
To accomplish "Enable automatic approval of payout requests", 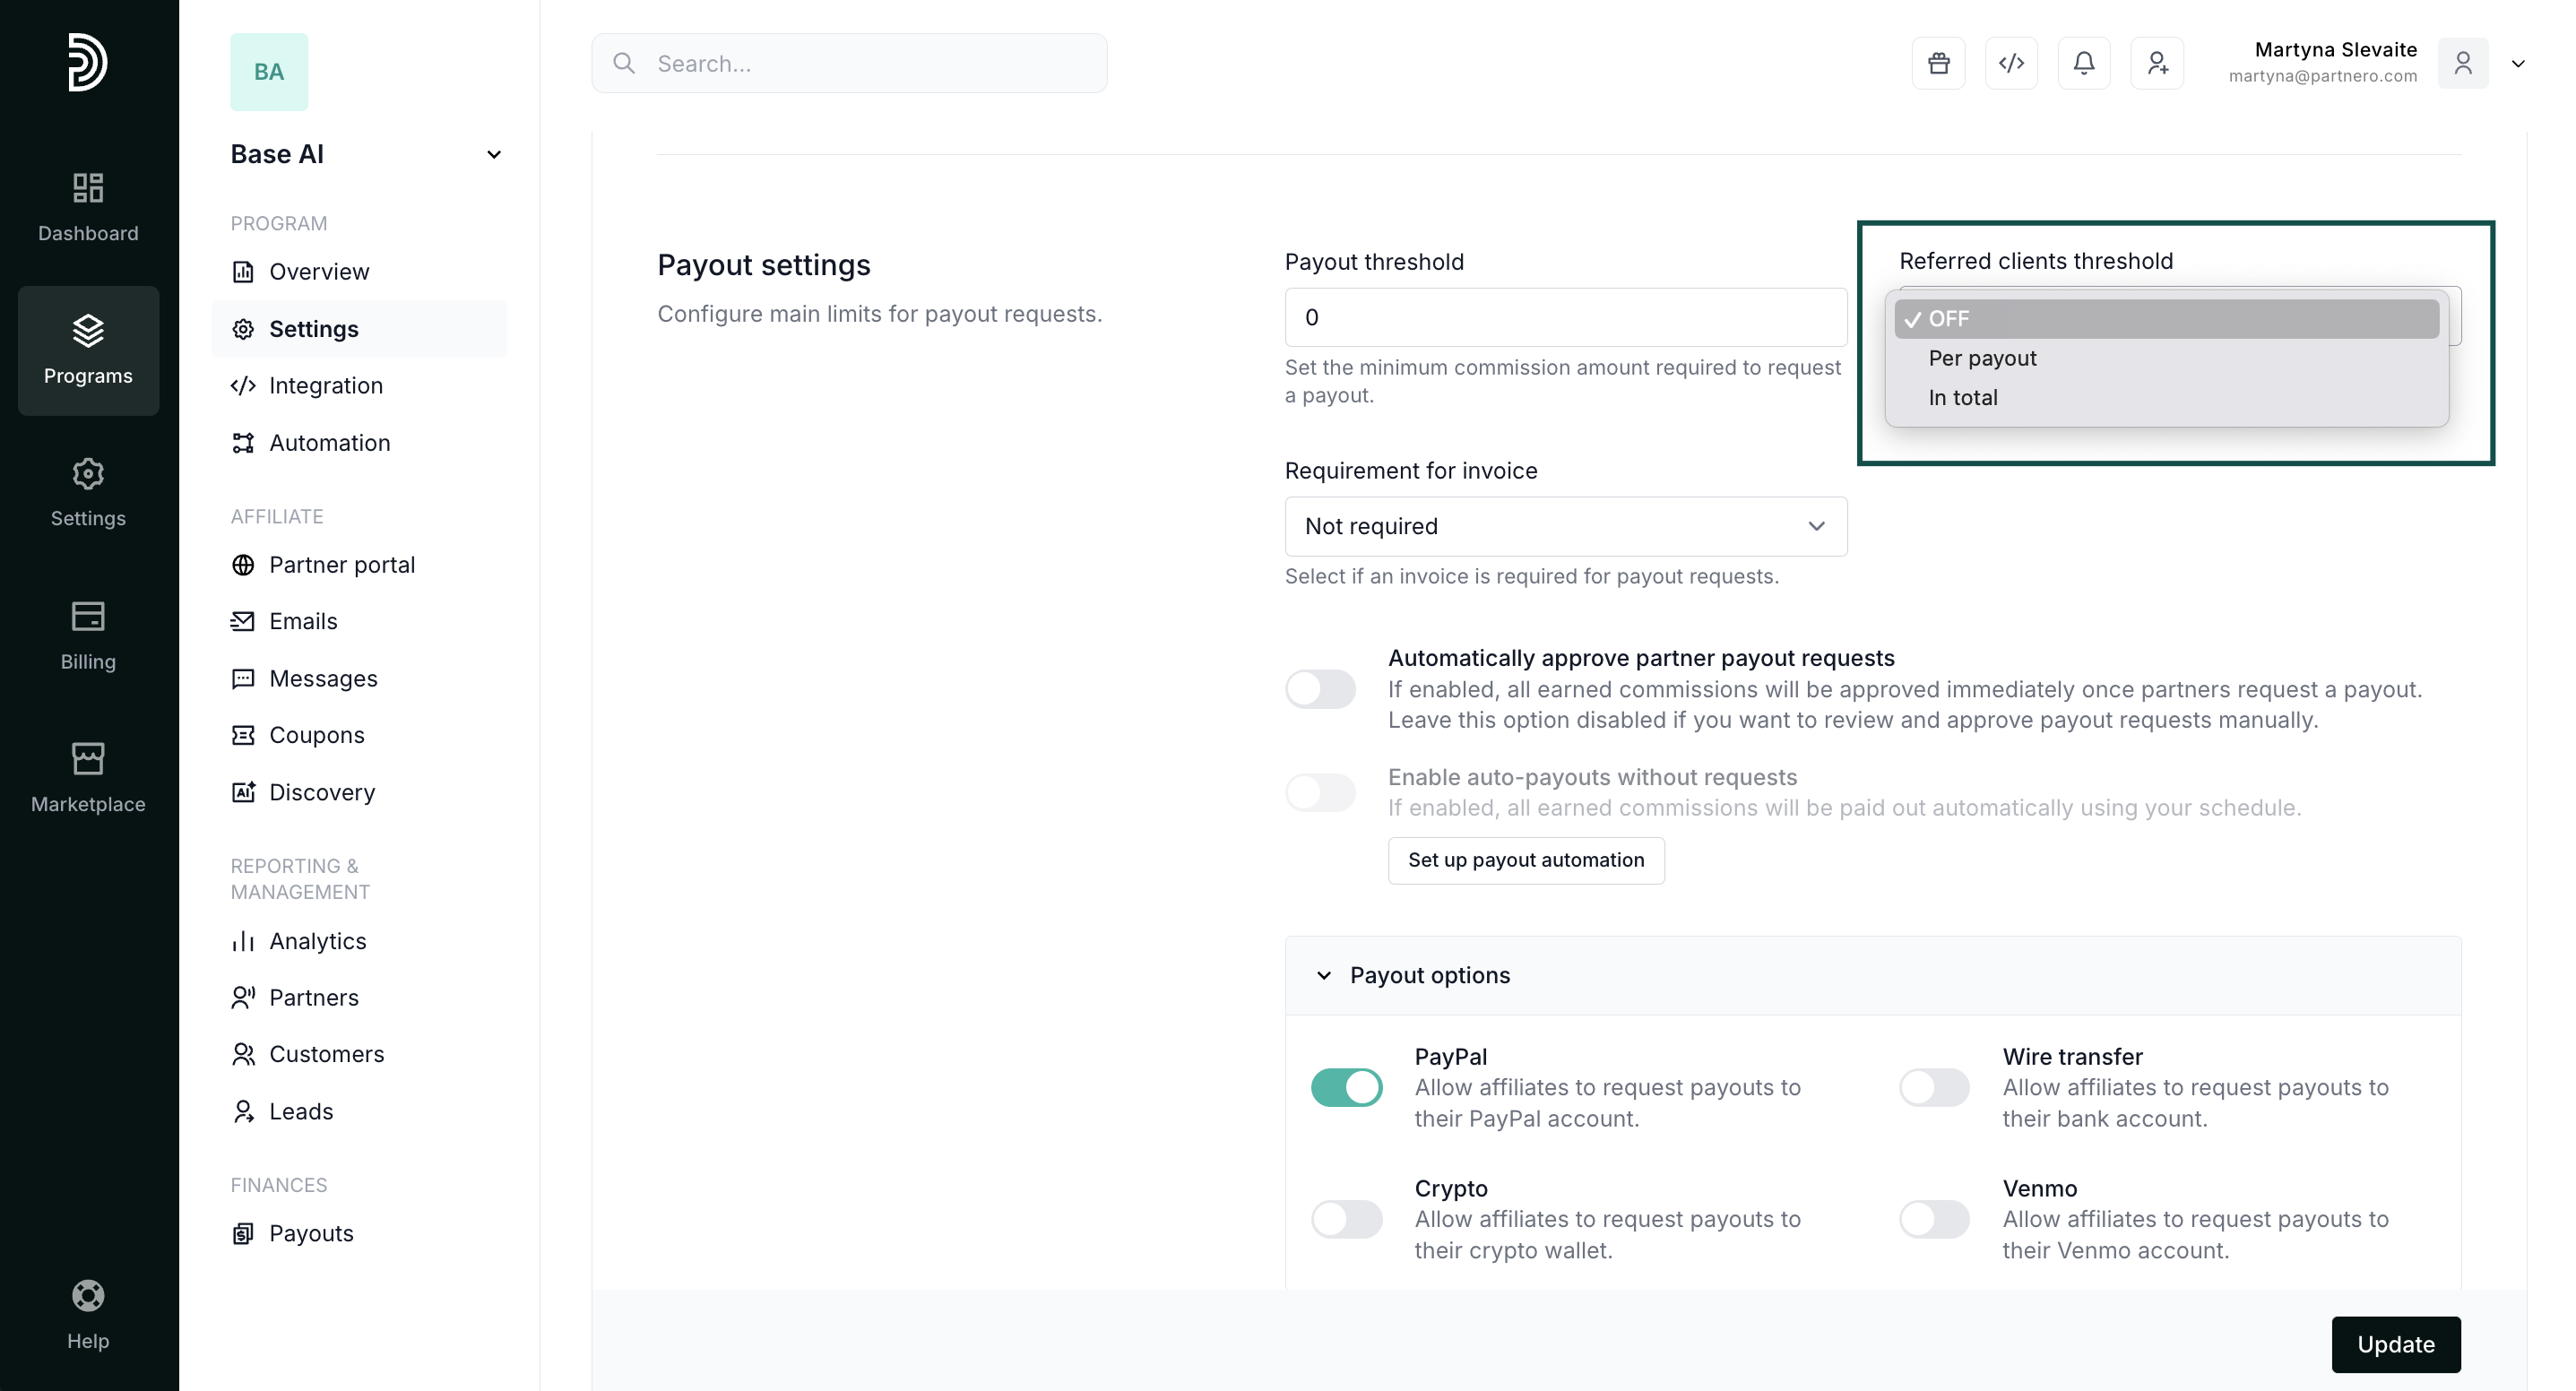I will click(x=1320, y=688).
